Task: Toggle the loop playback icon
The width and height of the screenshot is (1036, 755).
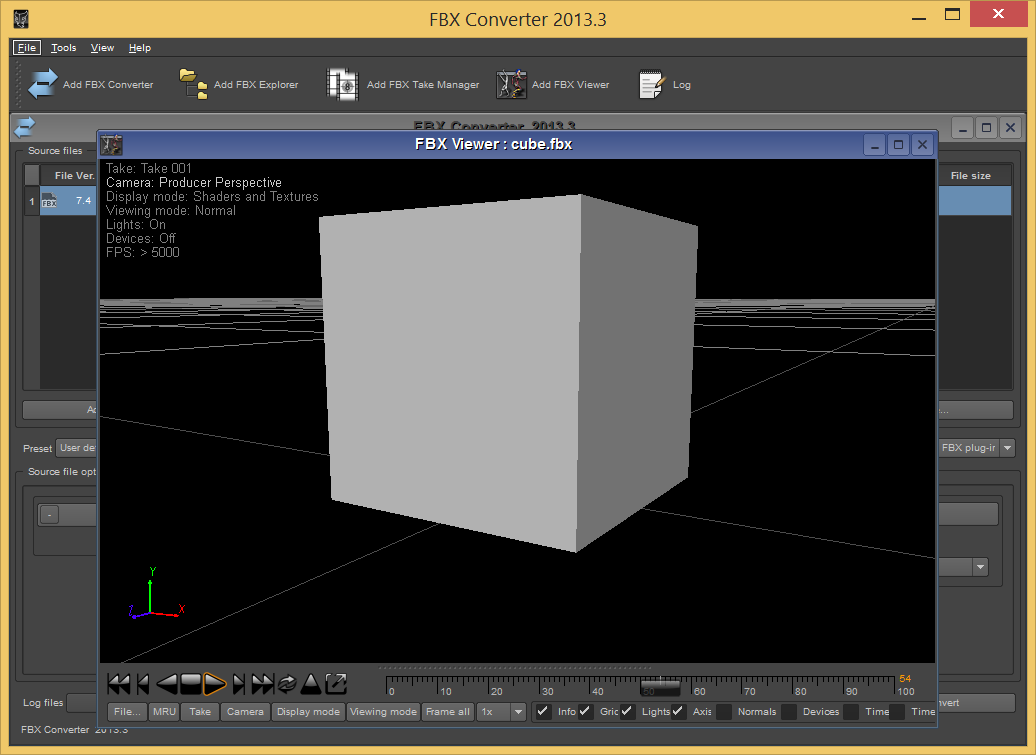Action: pyautogui.click(x=287, y=684)
